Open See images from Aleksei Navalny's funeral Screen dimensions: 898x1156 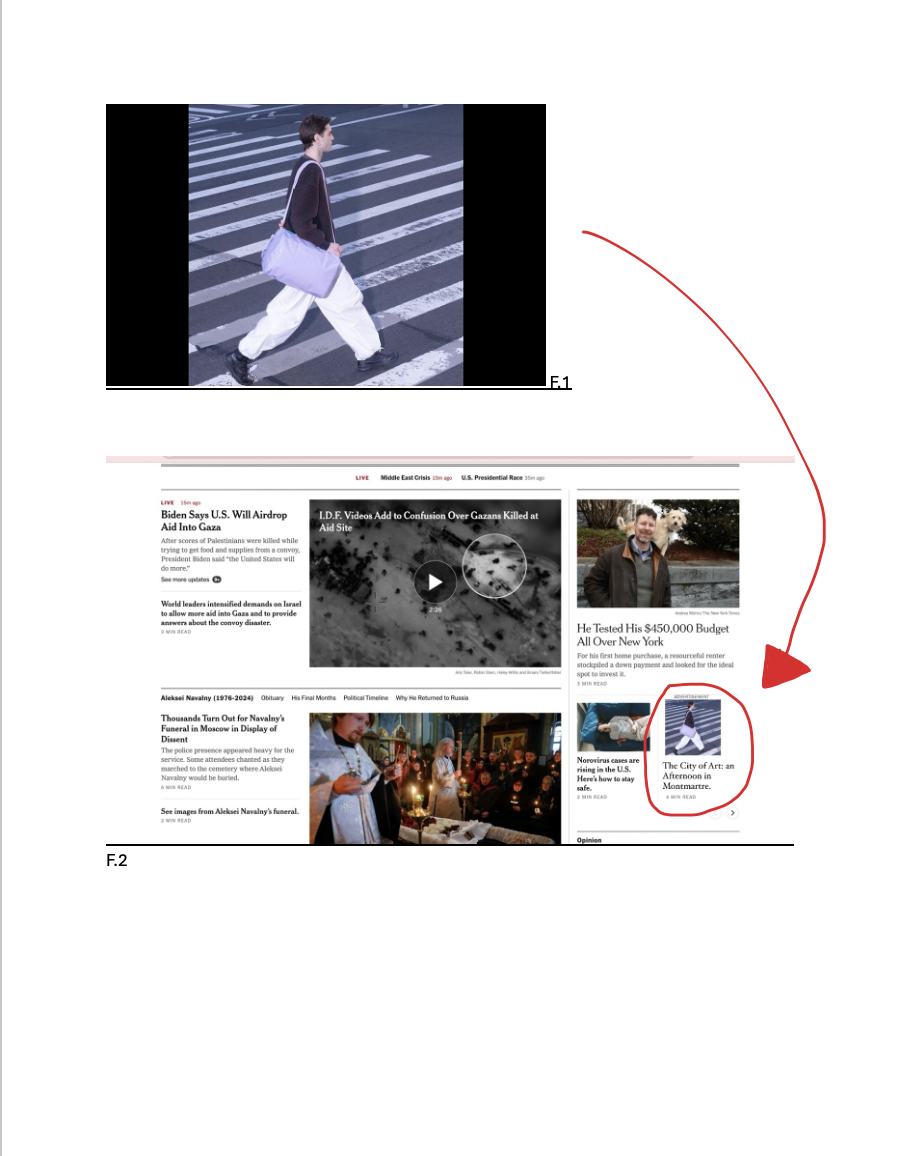[x=230, y=811]
